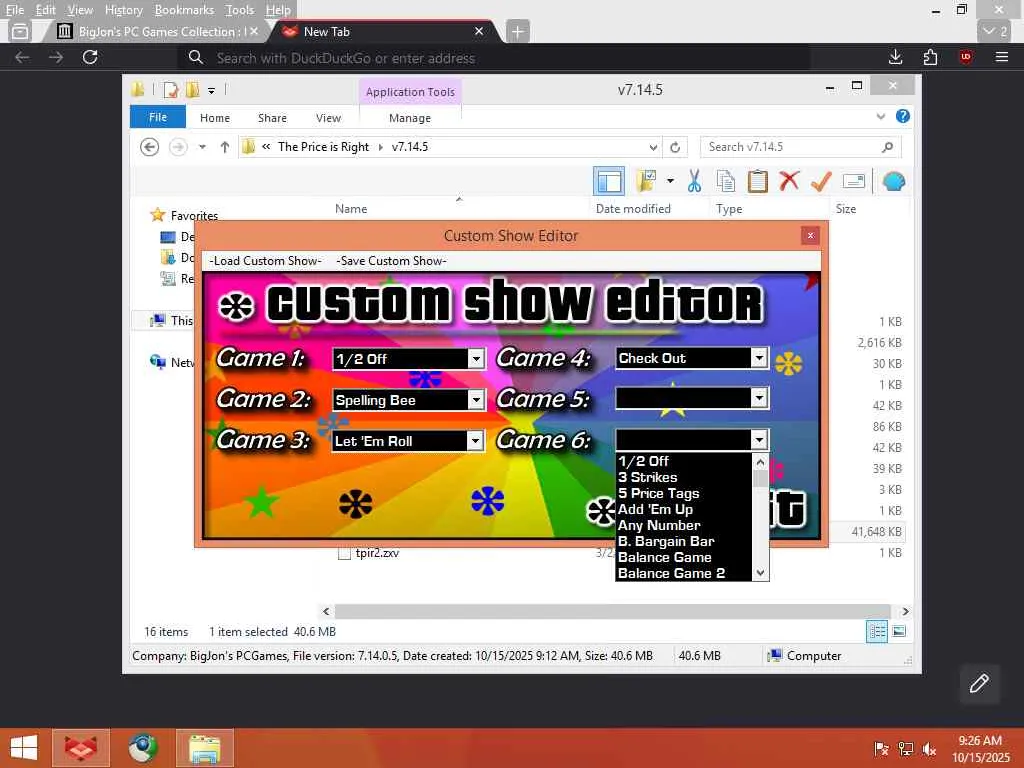Click the Cut scissors icon in Explorer toolbar
The height and width of the screenshot is (768, 1024).
tap(694, 181)
